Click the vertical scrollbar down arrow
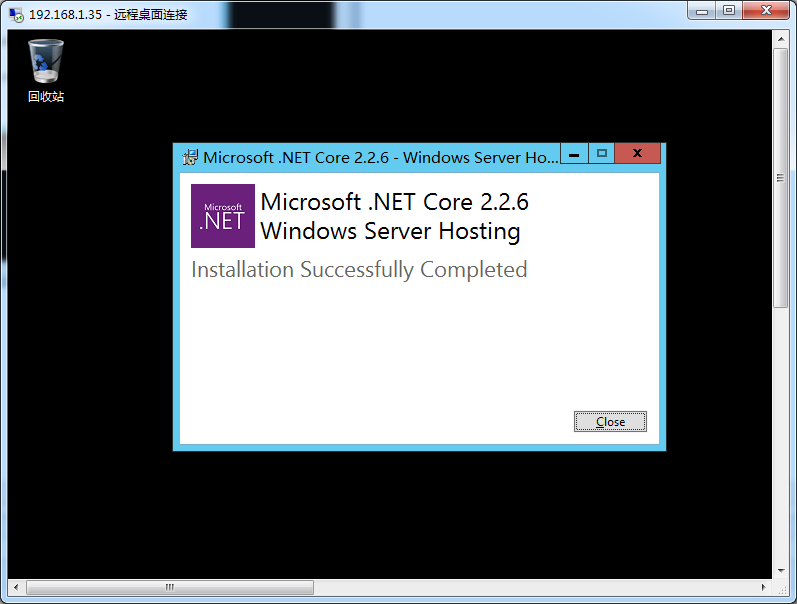Viewport: 797px width, 604px height. [x=781, y=571]
